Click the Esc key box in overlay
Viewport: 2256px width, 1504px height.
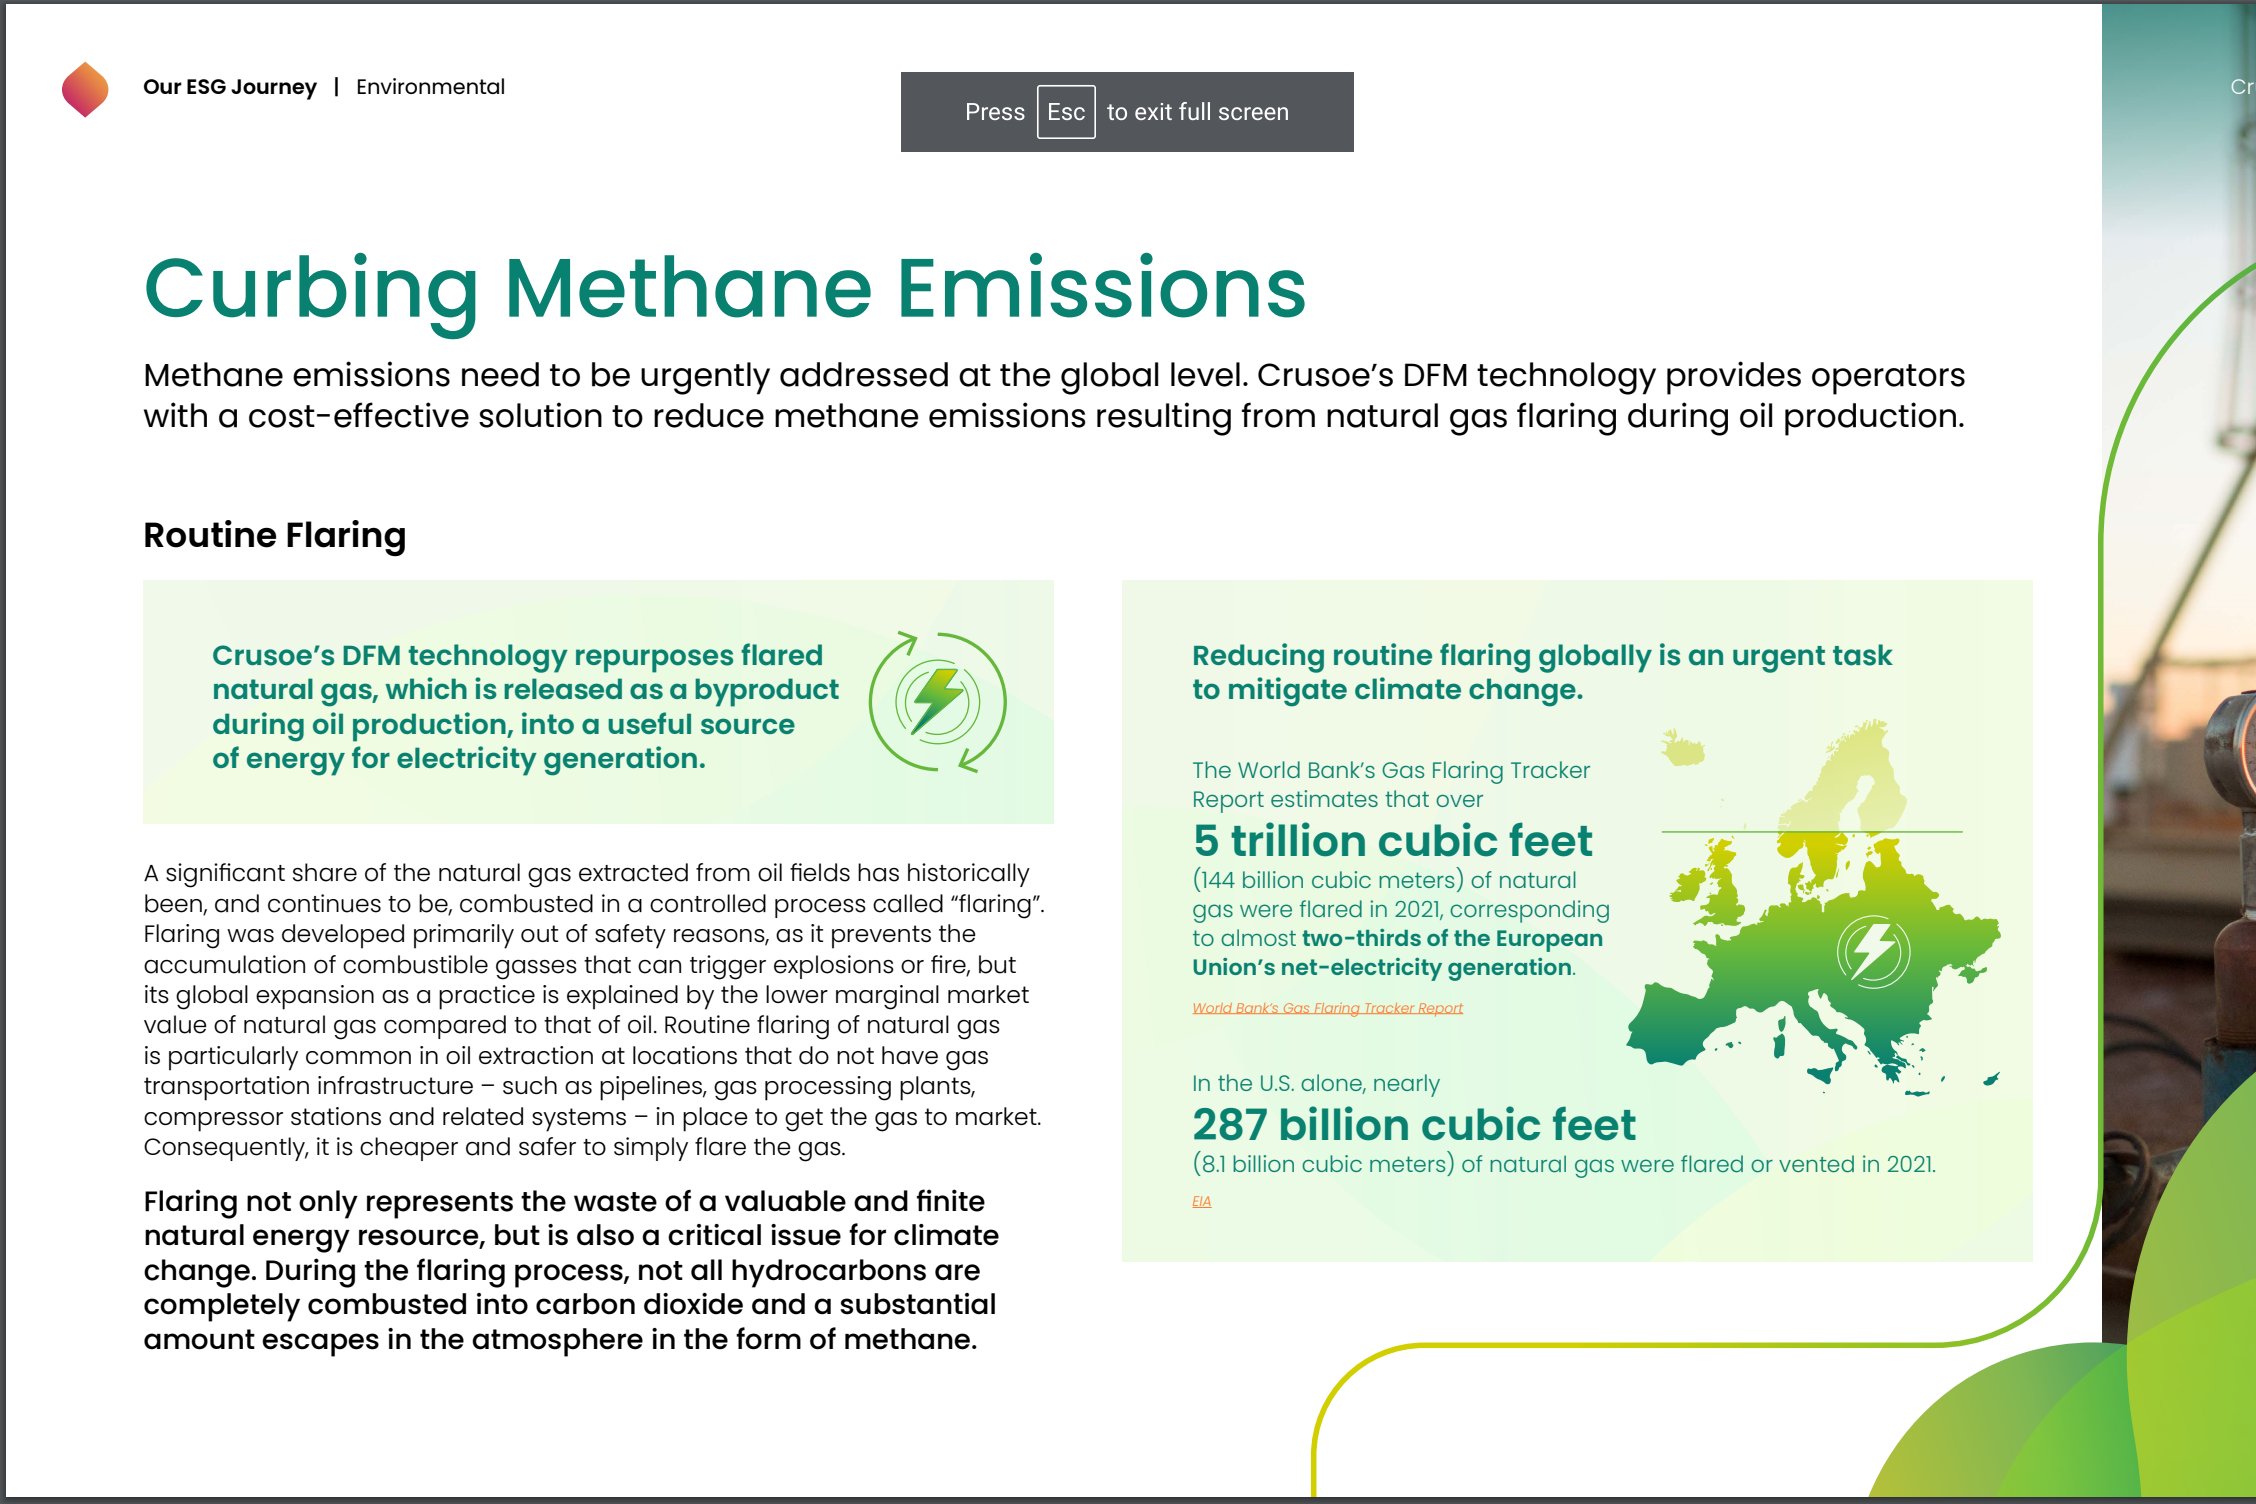[x=1065, y=112]
